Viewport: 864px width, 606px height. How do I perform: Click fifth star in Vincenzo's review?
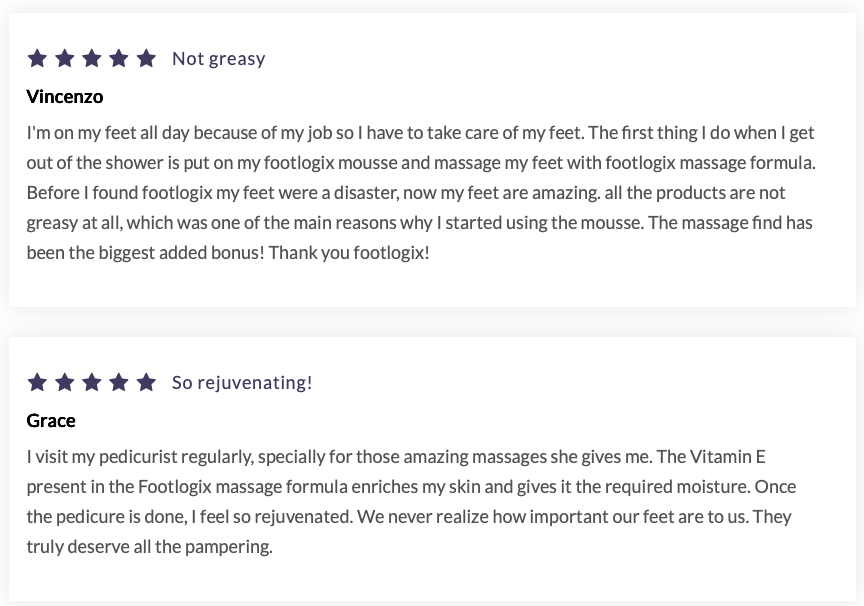pos(146,58)
